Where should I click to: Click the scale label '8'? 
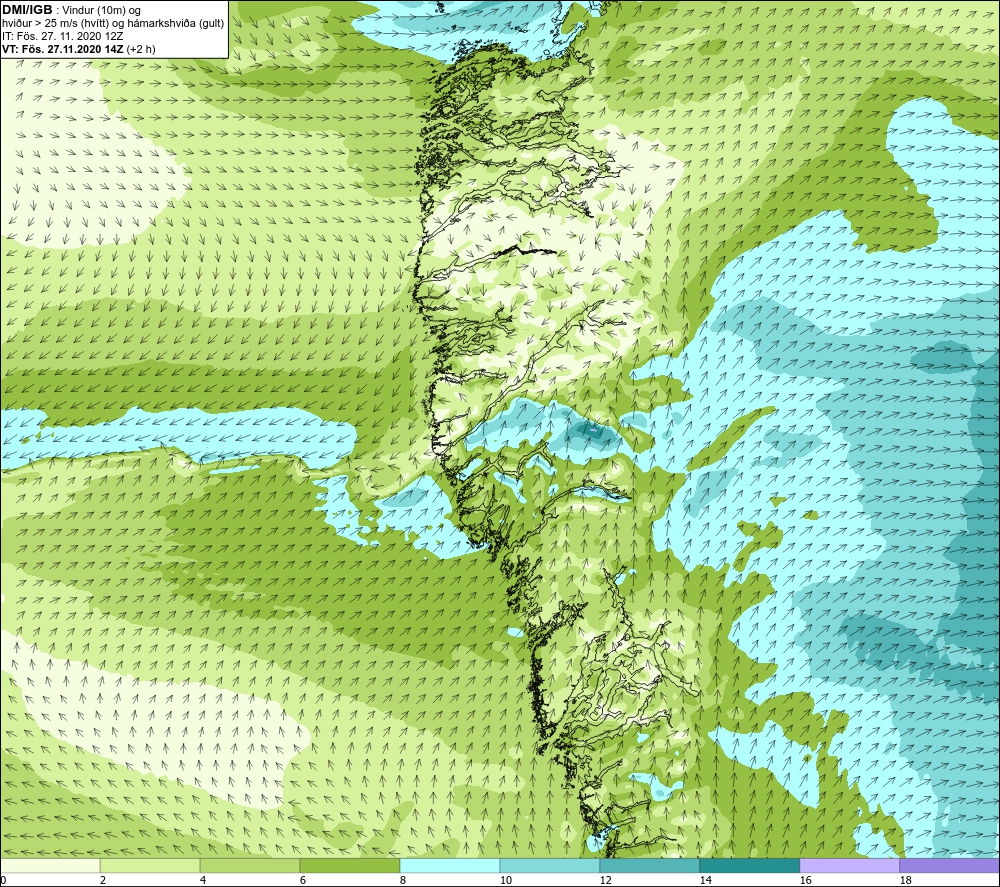pos(402,880)
